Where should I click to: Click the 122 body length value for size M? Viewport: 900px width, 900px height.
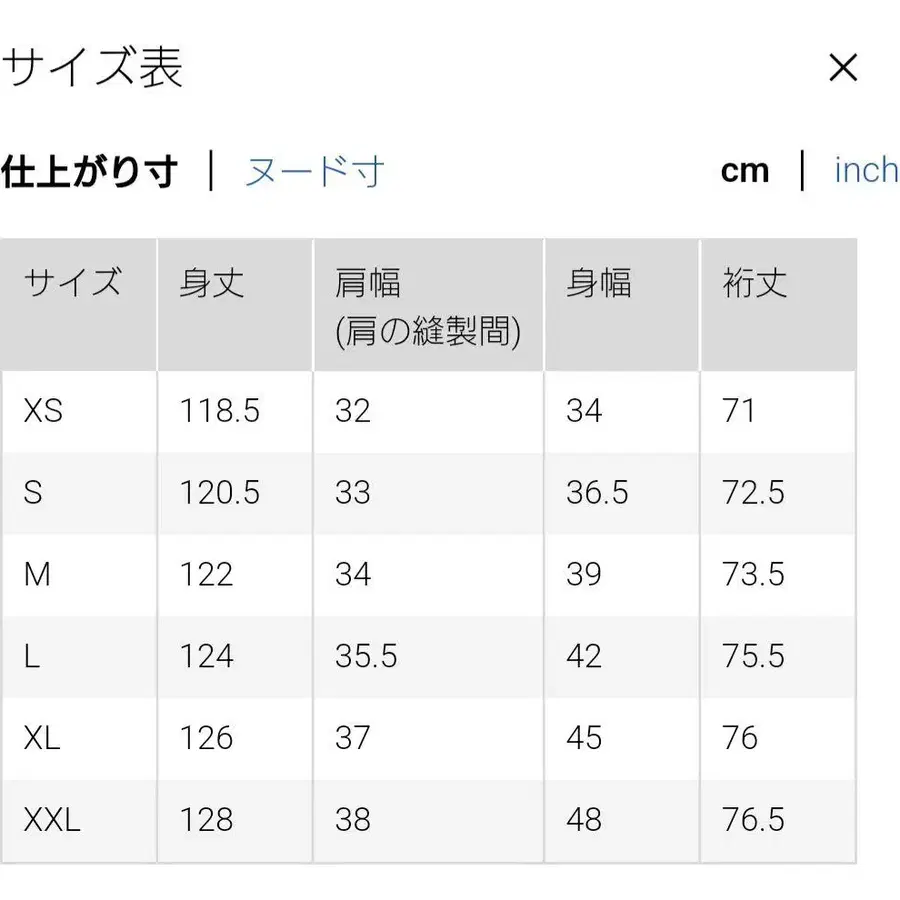point(205,575)
